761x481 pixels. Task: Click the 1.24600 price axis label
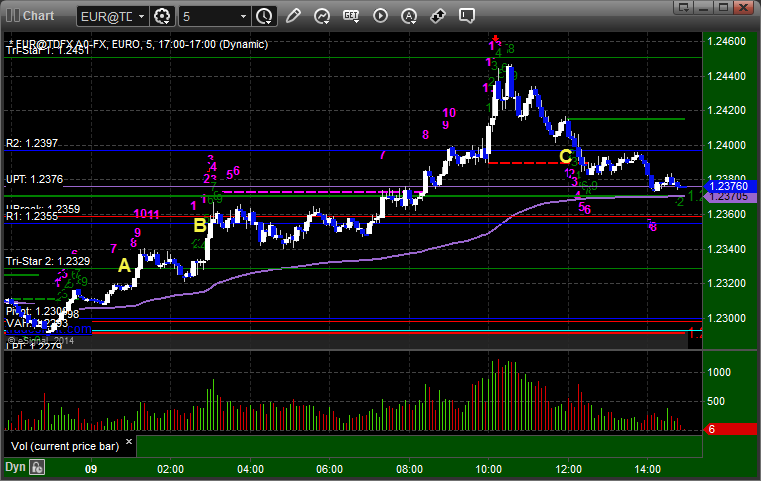(x=727, y=41)
